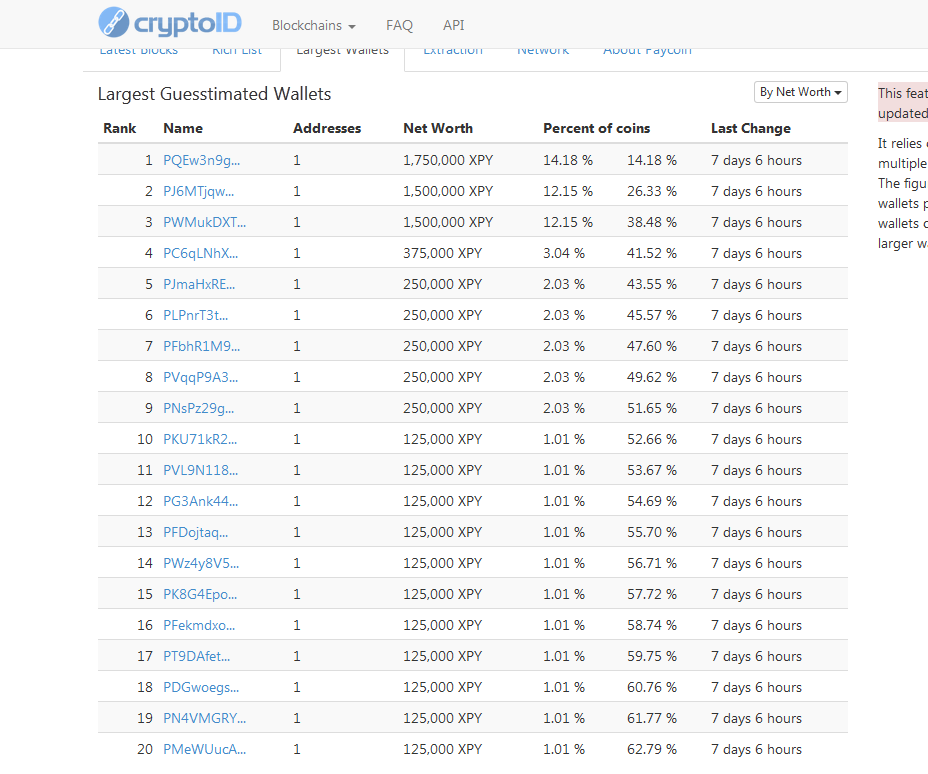This screenshot has width=928, height=774.
Task: Click the Addresses column header
Action: [x=327, y=128]
